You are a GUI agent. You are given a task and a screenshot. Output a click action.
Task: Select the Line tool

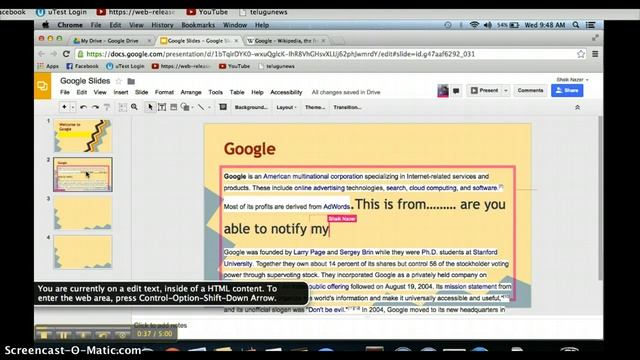click(200, 107)
